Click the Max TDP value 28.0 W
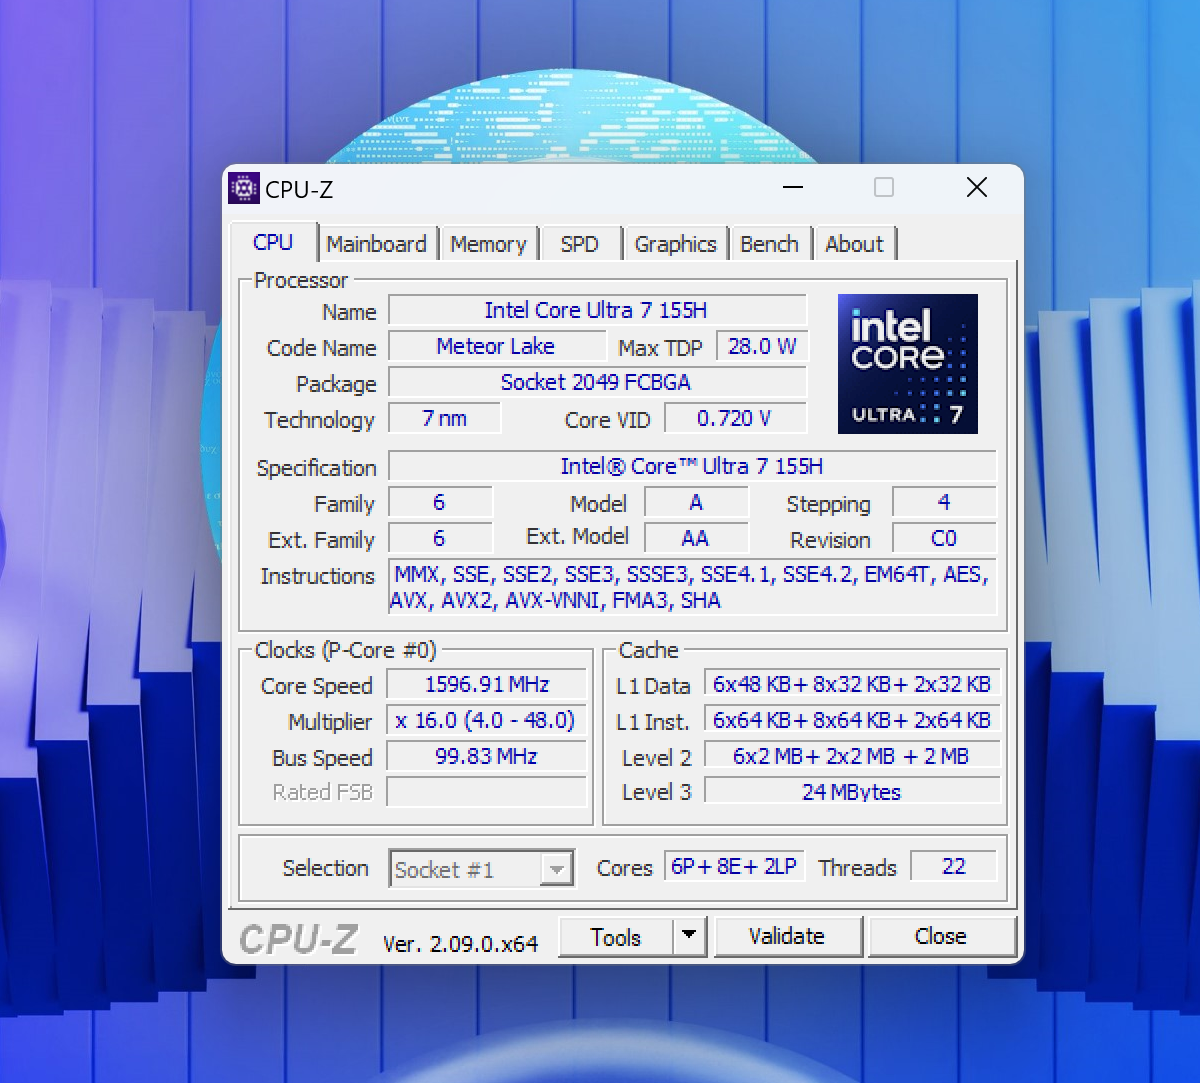Viewport: 1200px width, 1083px height. click(x=762, y=346)
